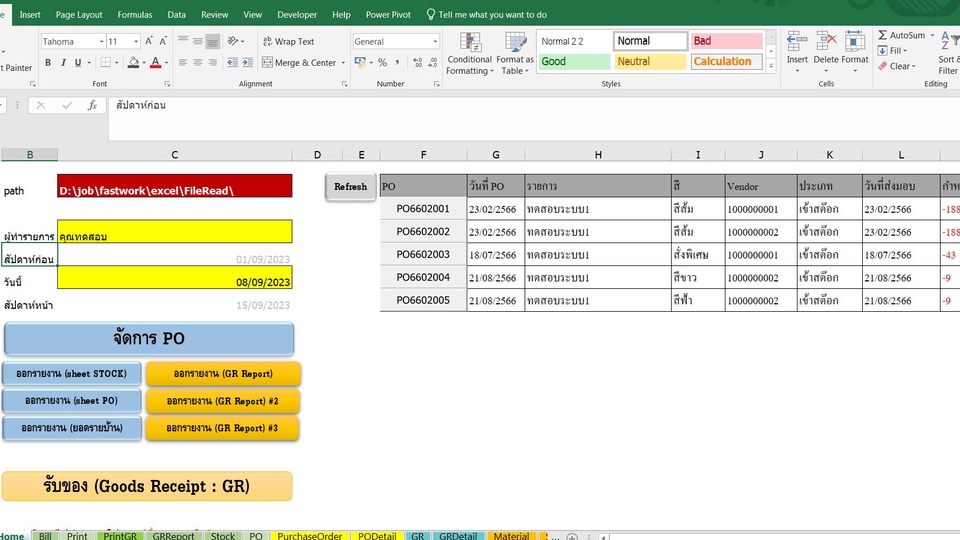The width and height of the screenshot is (960, 540).
Task: Click ออกรายงาน (sheet STOCK) button
Action: (72, 373)
